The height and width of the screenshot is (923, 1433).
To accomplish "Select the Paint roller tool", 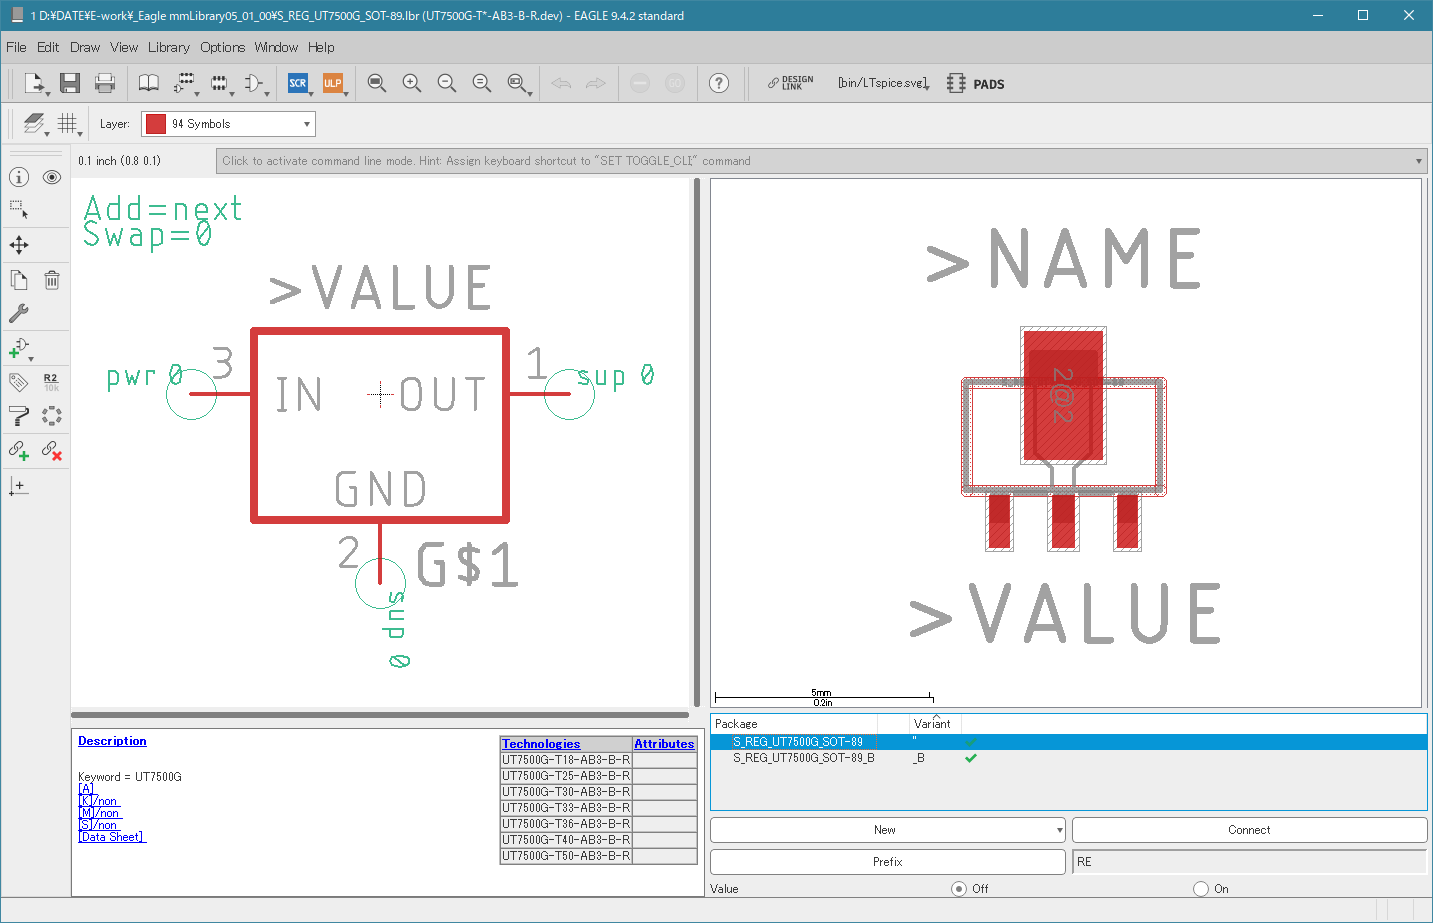I will [x=19, y=416].
